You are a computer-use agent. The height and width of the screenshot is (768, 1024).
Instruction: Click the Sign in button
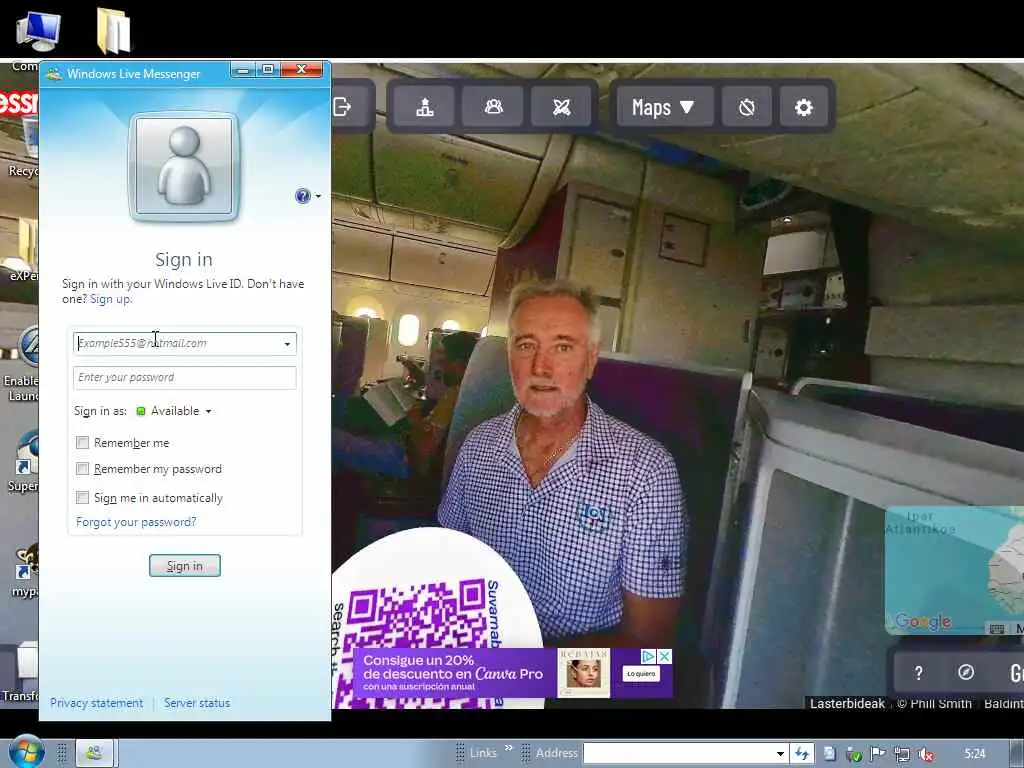(185, 566)
